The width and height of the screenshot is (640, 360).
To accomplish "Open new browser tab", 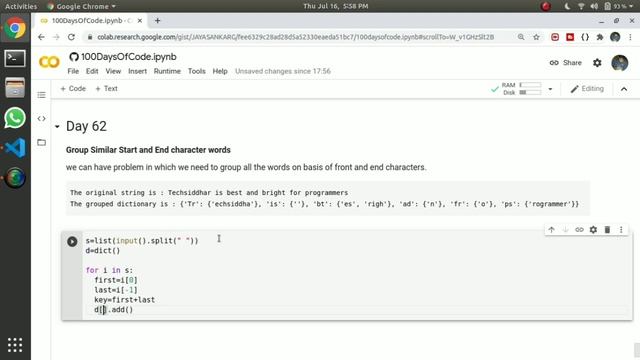I will pos(158,21).
